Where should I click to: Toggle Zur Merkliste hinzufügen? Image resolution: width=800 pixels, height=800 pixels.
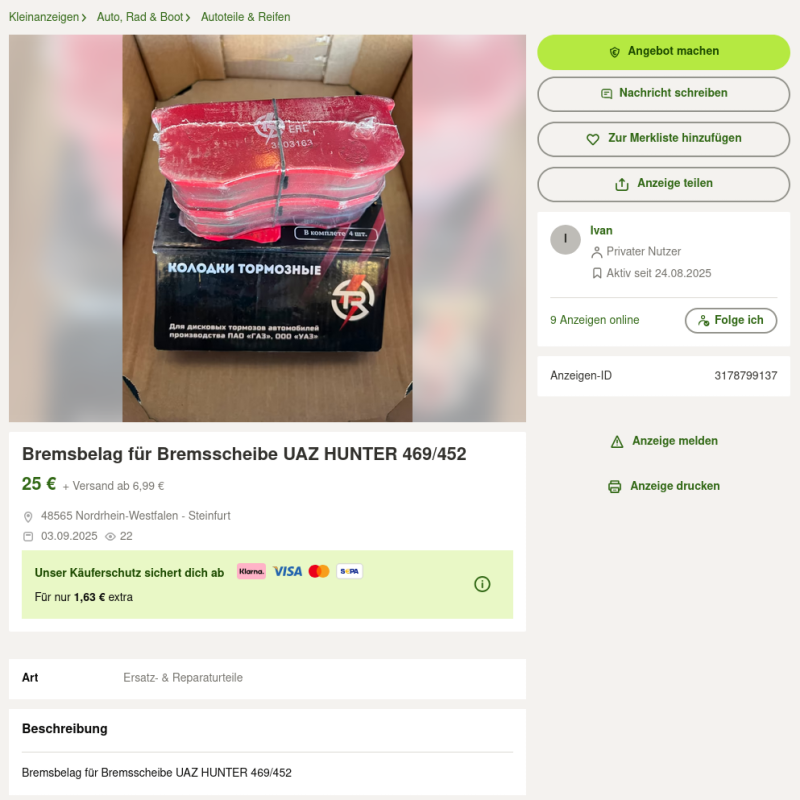(663, 139)
